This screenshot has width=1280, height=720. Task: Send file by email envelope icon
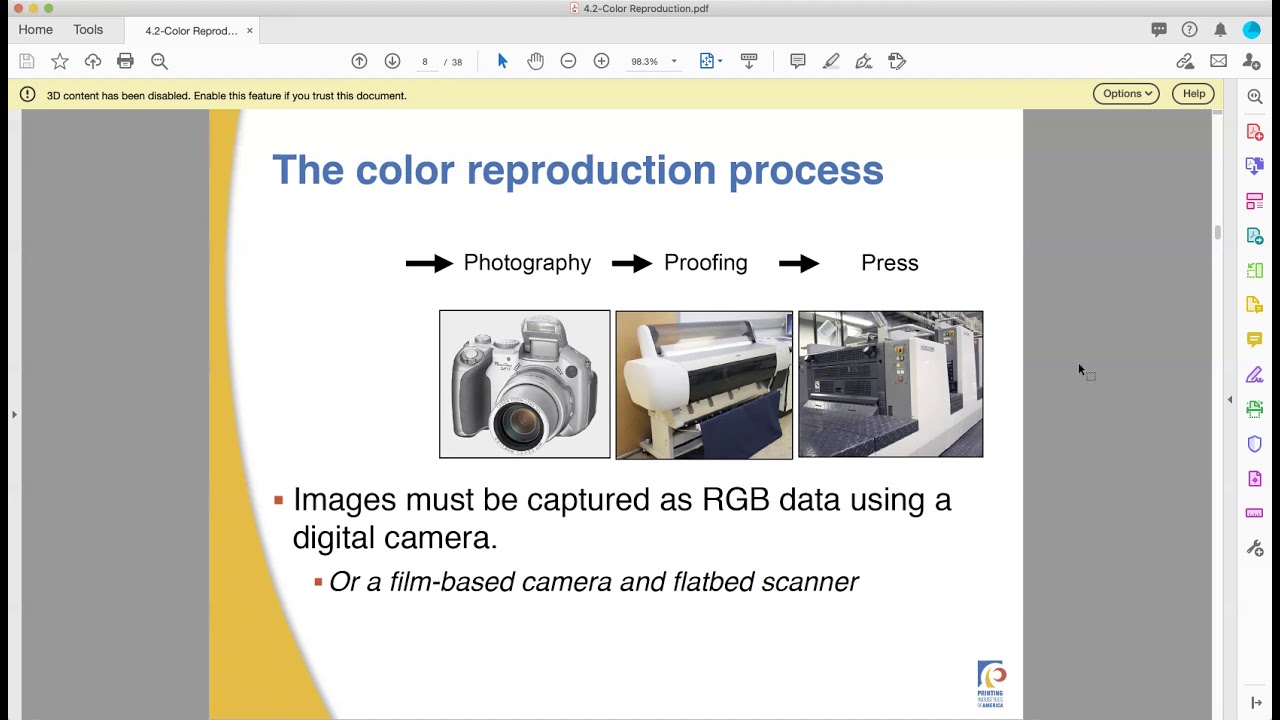[x=1218, y=61]
